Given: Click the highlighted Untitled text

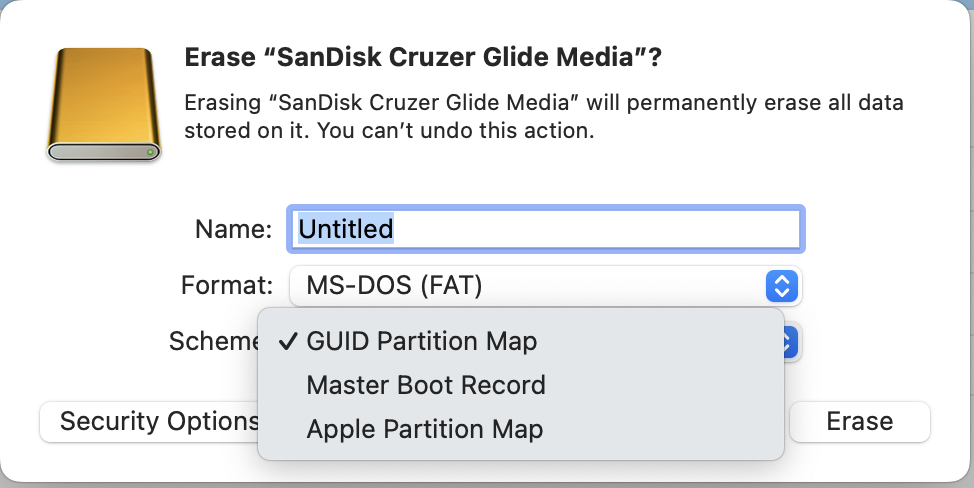Looking at the screenshot, I should [x=346, y=230].
